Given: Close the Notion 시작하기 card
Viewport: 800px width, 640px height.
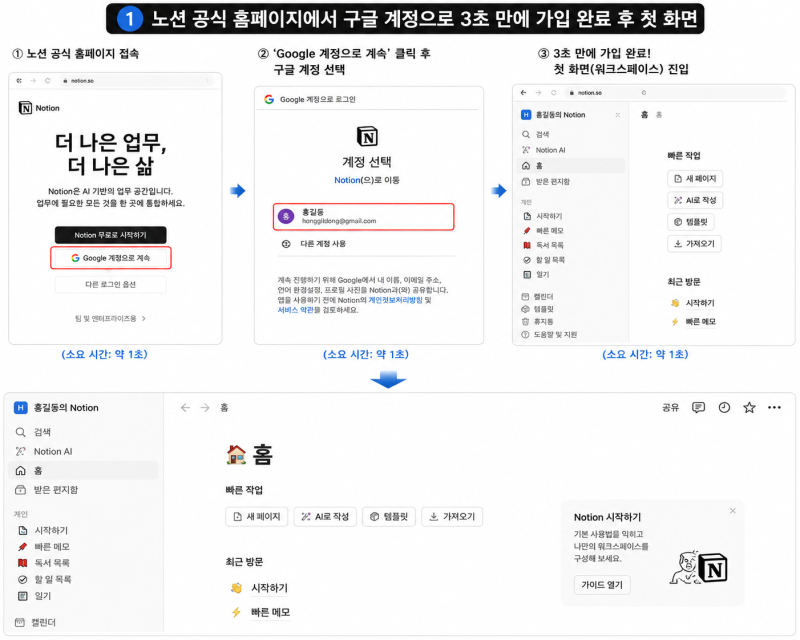Looking at the screenshot, I should click(733, 511).
